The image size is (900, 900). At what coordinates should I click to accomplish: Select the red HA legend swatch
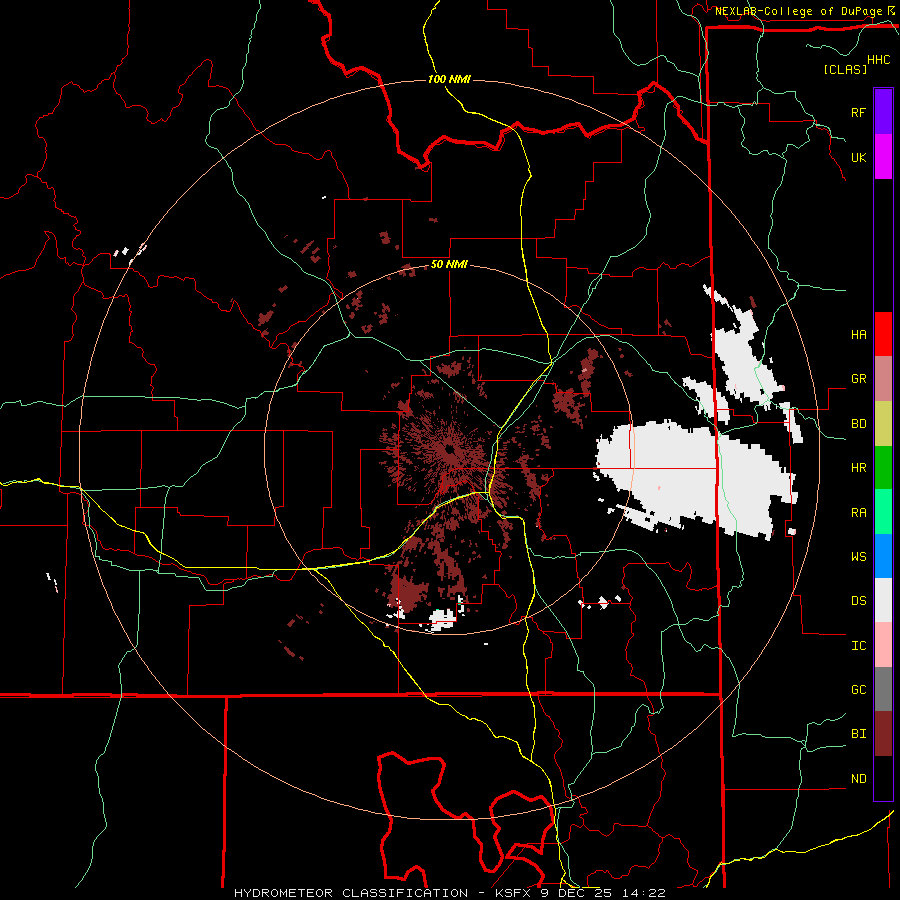coord(883,334)
